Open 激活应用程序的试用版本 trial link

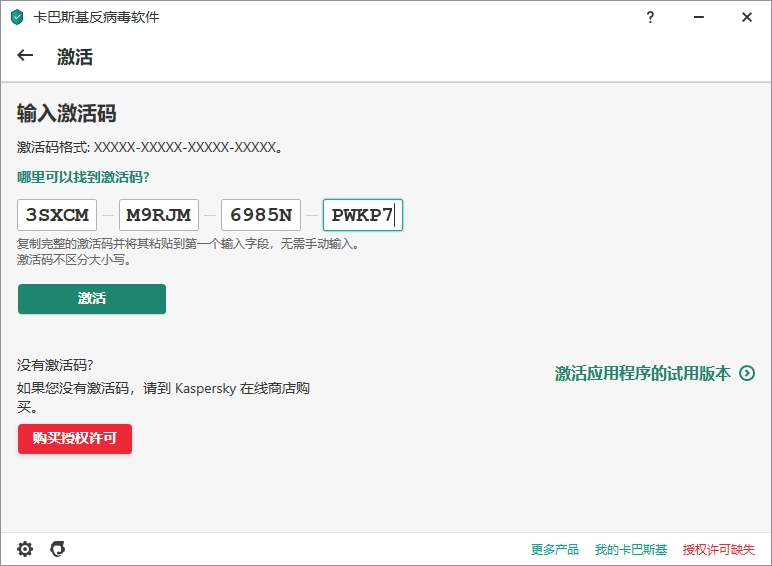coord(643,373)
